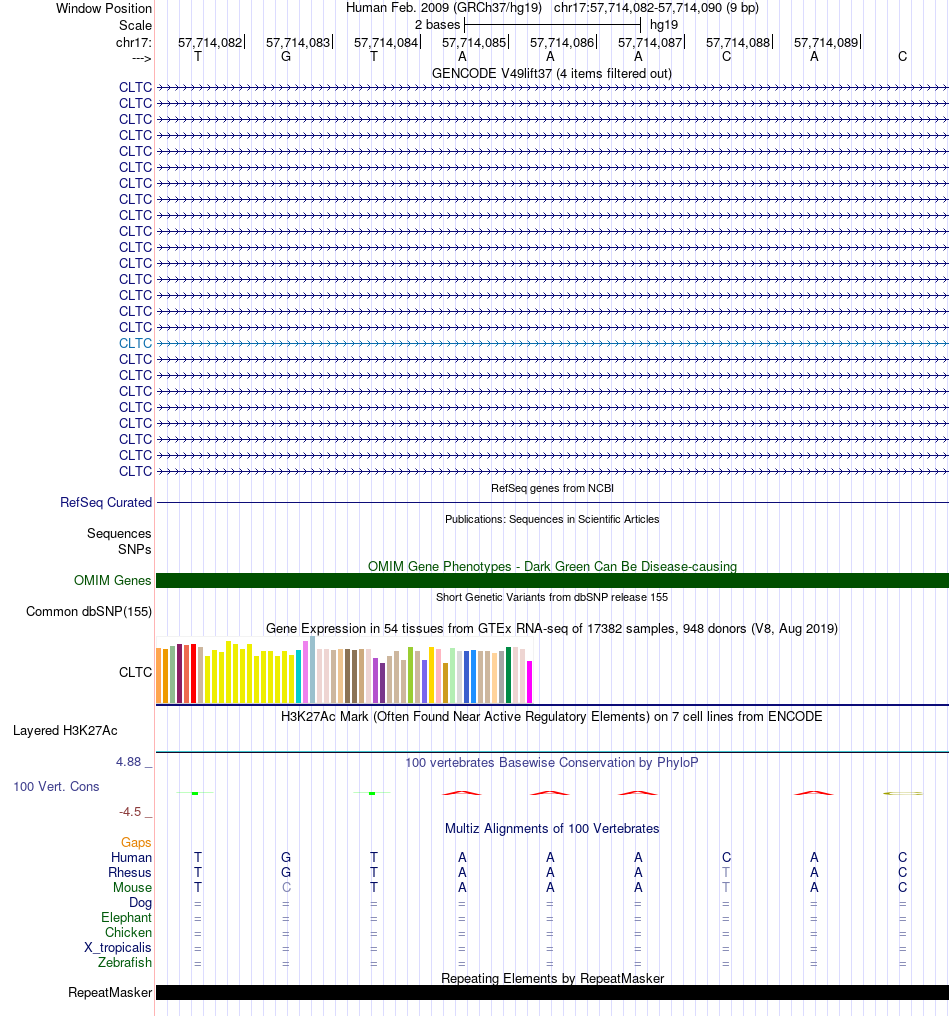
Task: Click the orange Gaps label
Action: (136, 842)
